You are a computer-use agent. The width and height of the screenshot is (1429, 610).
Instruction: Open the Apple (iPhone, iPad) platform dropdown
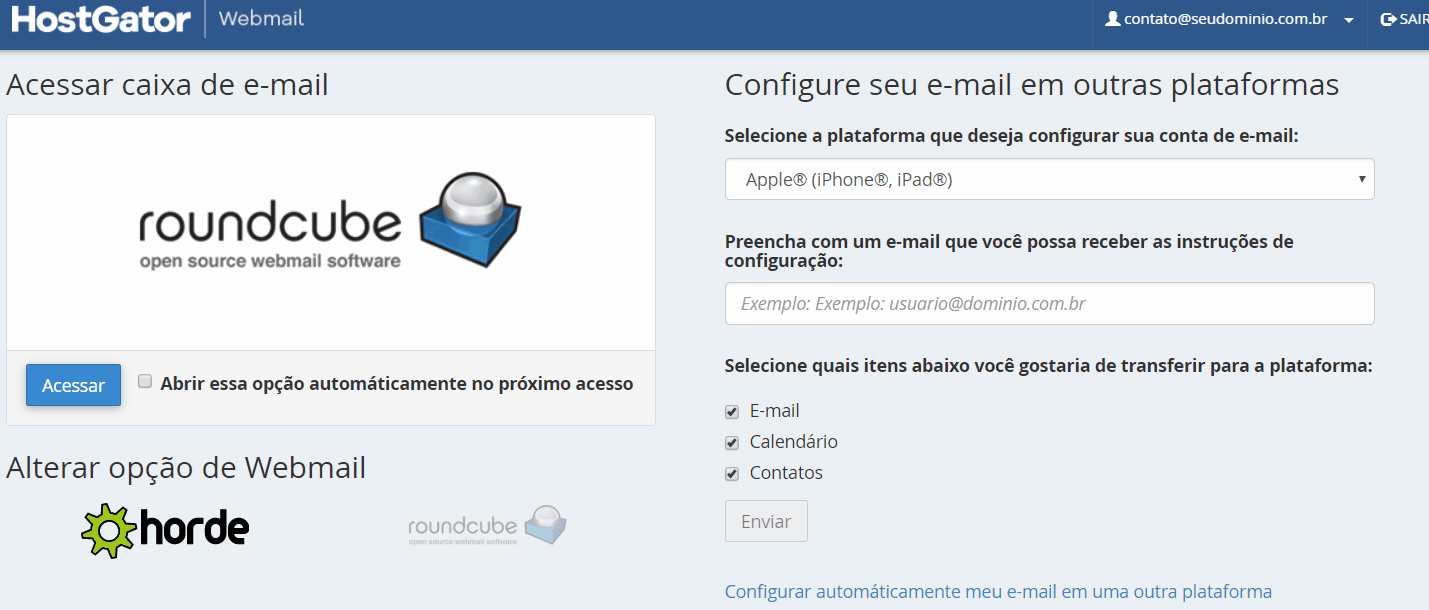(1049, 179)
